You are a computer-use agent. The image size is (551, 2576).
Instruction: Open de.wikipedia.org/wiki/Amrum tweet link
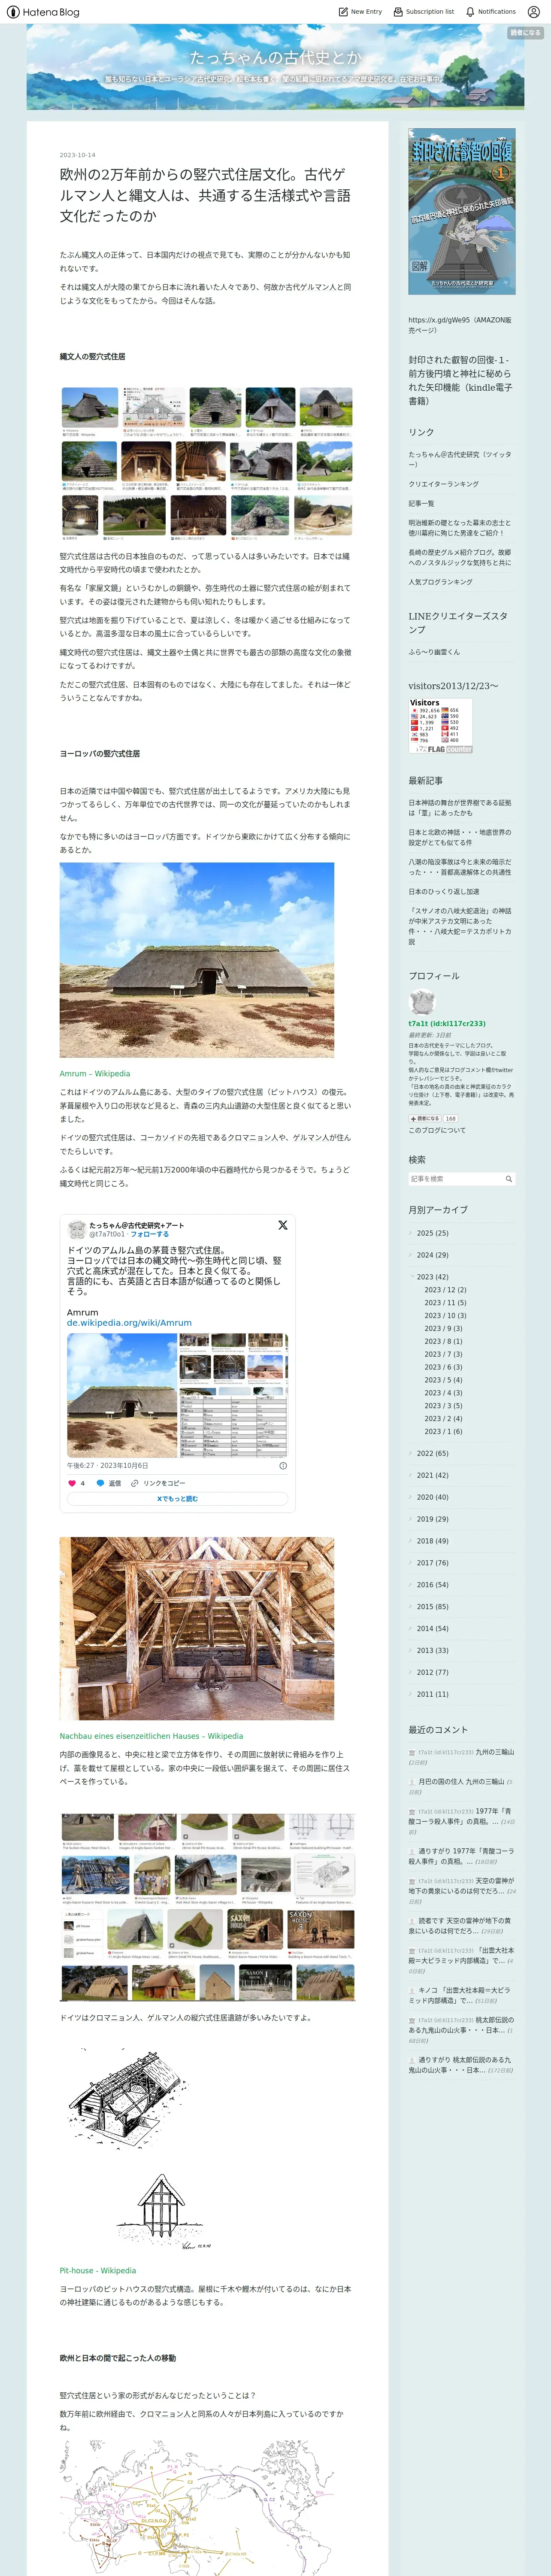click(129, 1323)
